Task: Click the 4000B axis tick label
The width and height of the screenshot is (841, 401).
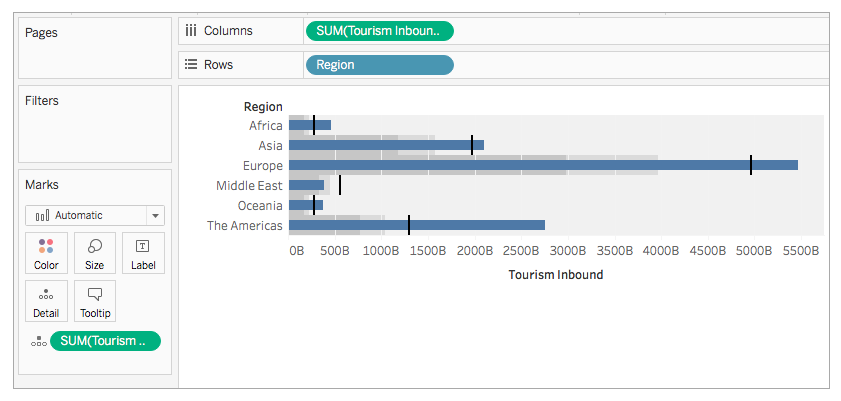Action: pos(661,251)
